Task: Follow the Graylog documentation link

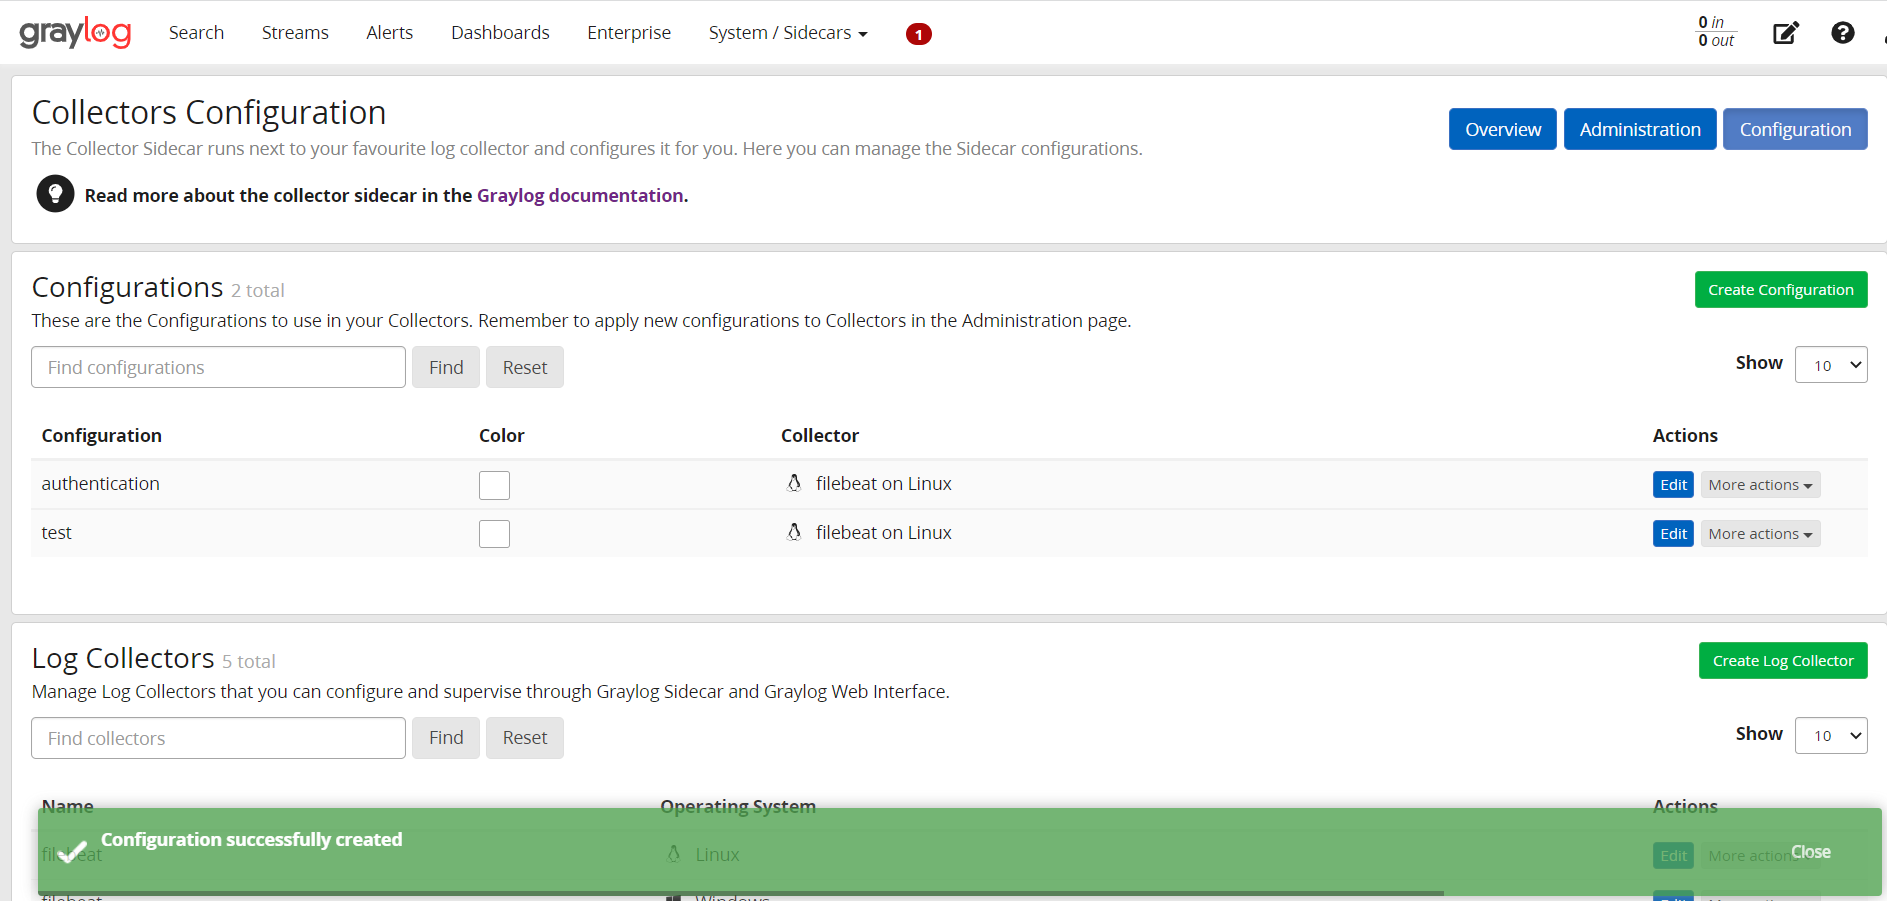Action: [x=580, y=195]
